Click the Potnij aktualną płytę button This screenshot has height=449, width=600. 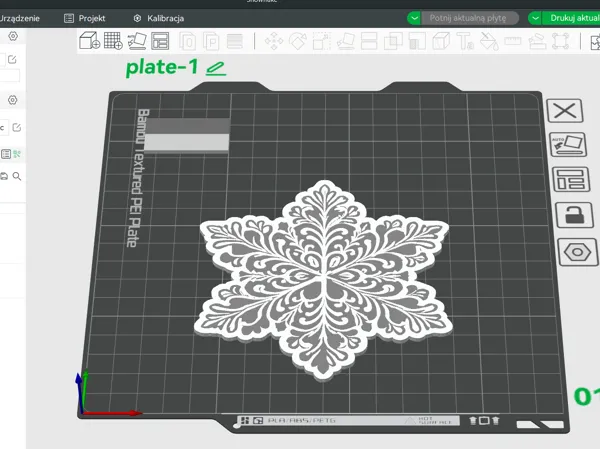tap(470, 18)
